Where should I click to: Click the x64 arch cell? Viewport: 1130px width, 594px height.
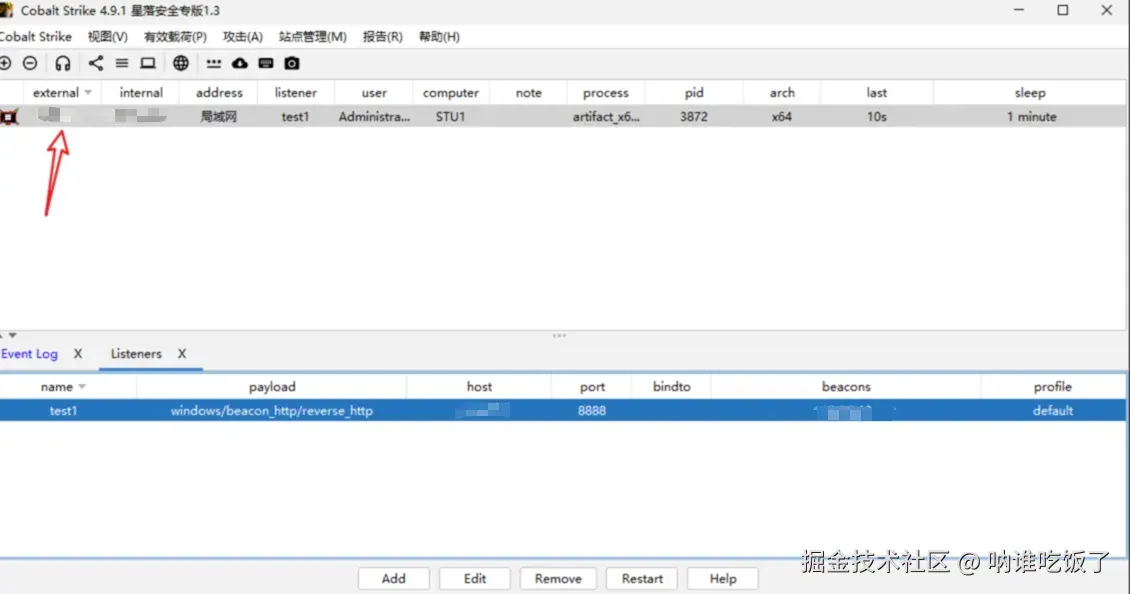point(782,117)
